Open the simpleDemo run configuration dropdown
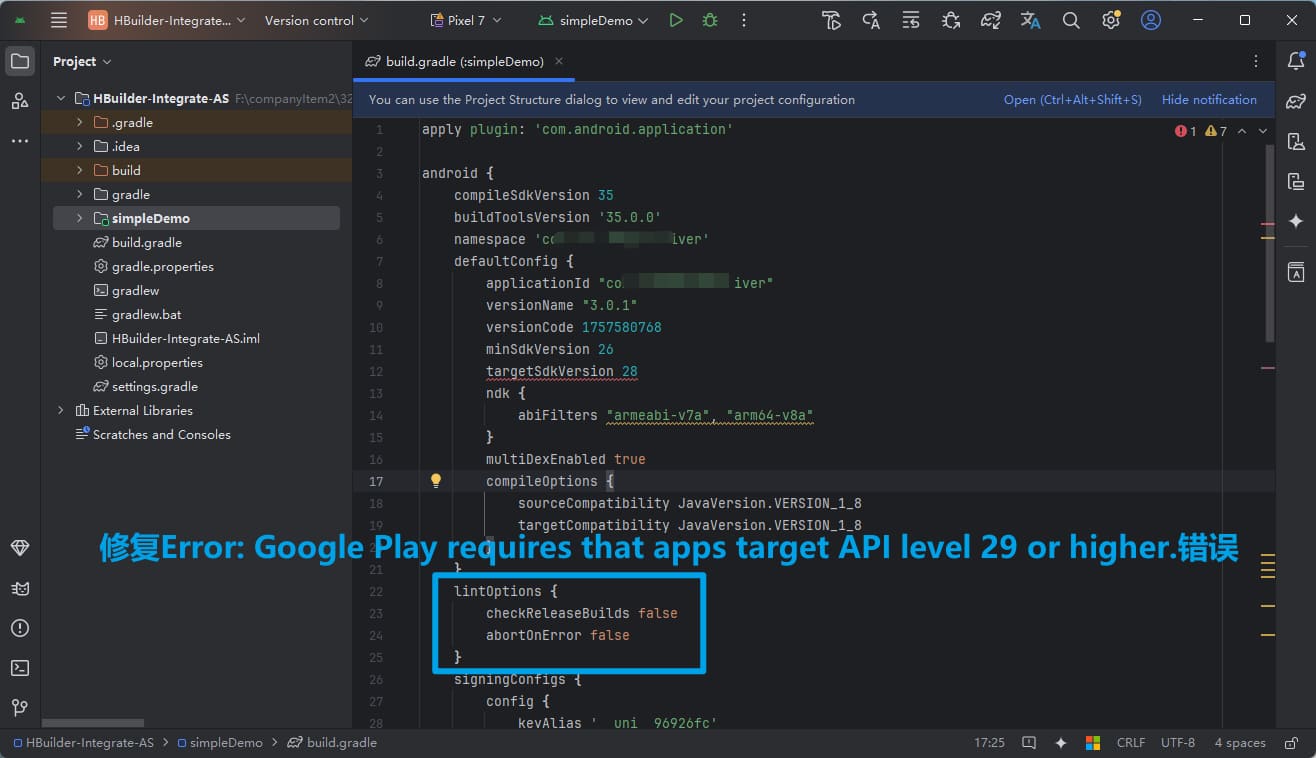The height and width of the screenshot is (758, 1316). [593, 20]
